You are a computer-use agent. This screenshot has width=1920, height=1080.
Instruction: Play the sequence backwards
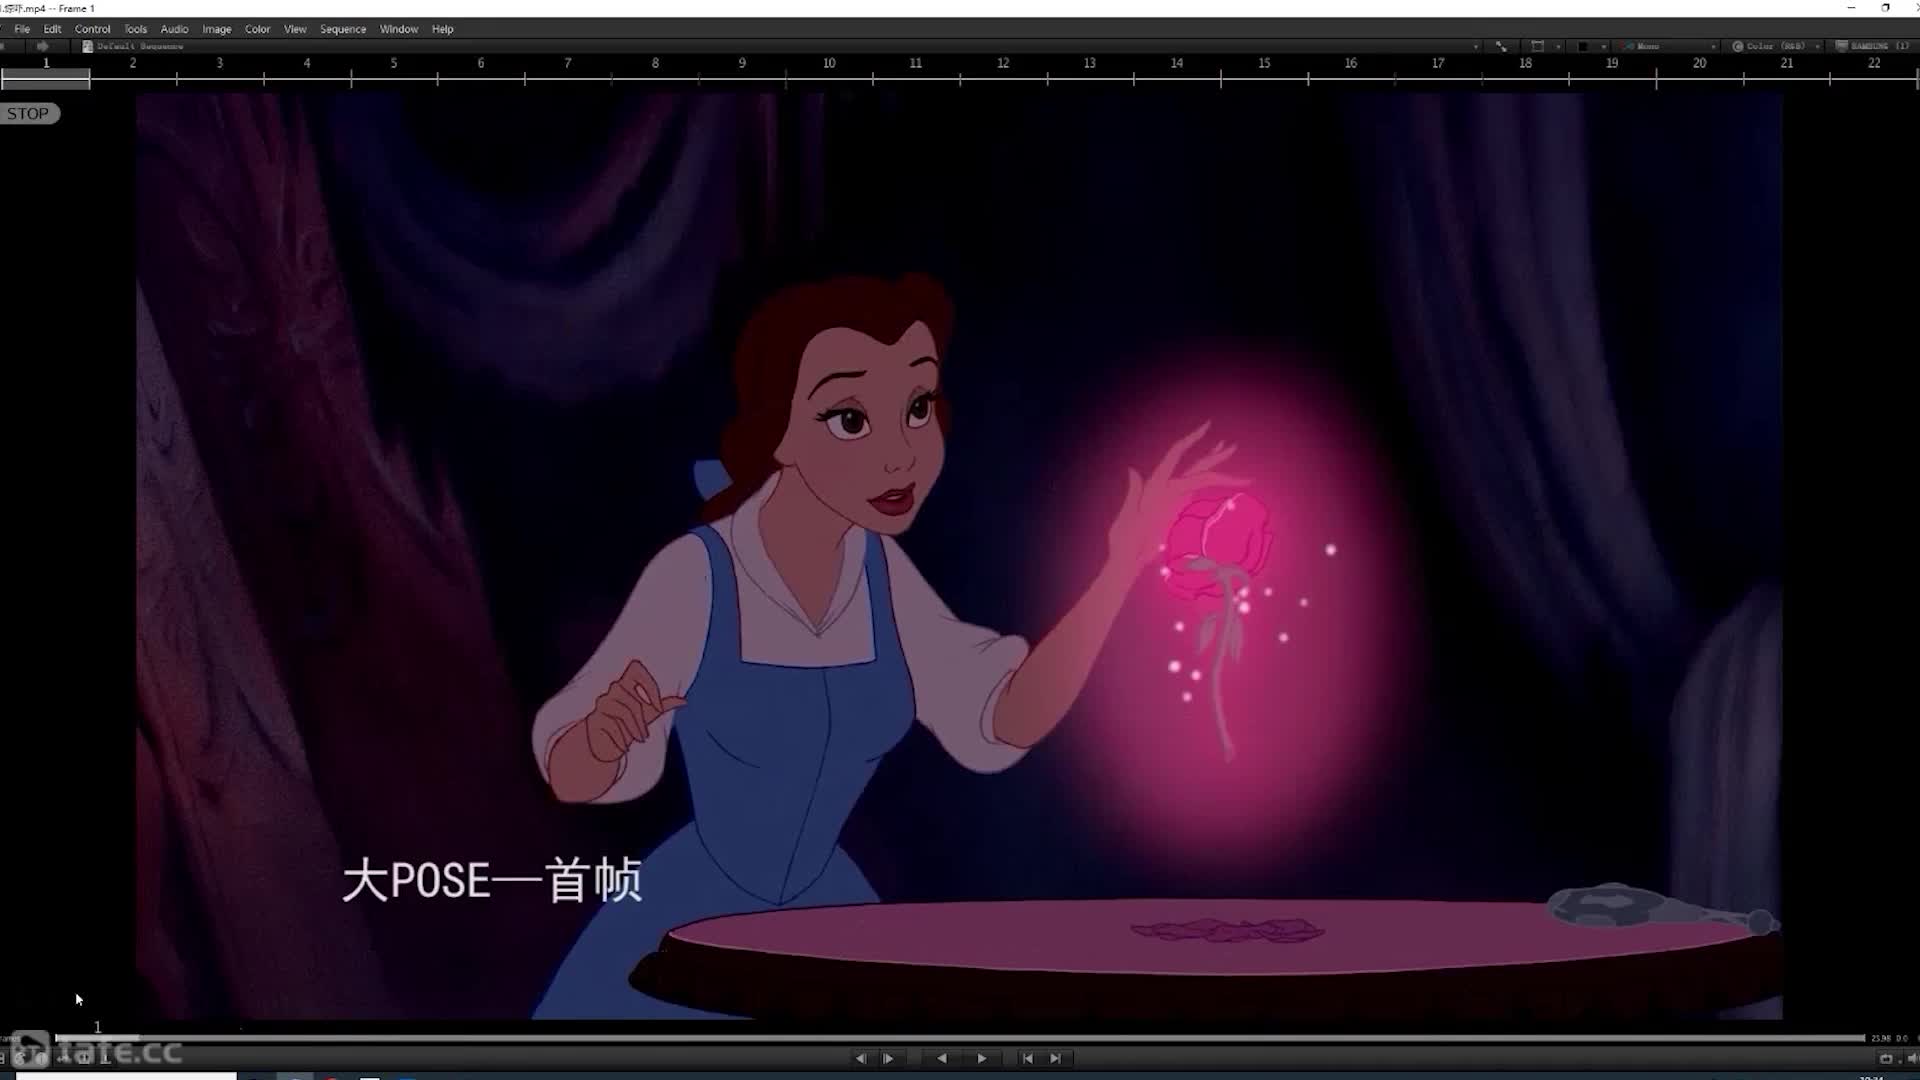point(941,1058)
